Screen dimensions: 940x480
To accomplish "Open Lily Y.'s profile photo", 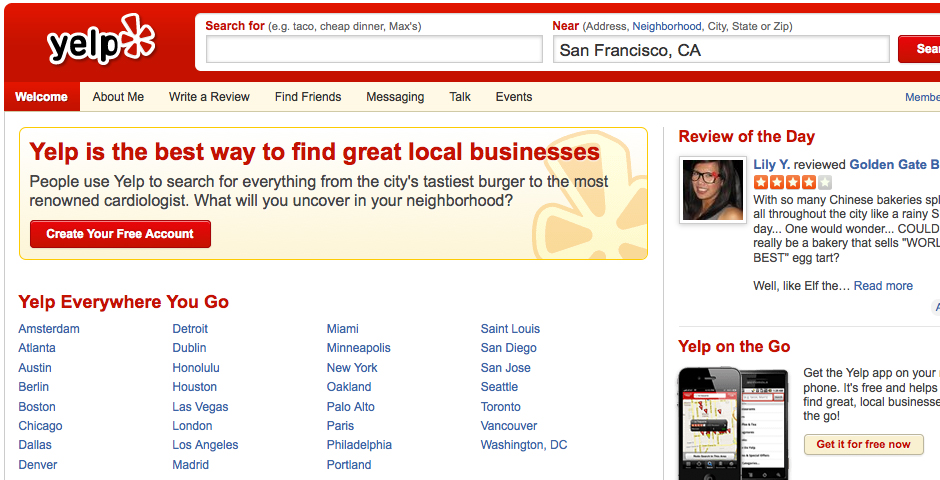I will [x=713, y=190].
